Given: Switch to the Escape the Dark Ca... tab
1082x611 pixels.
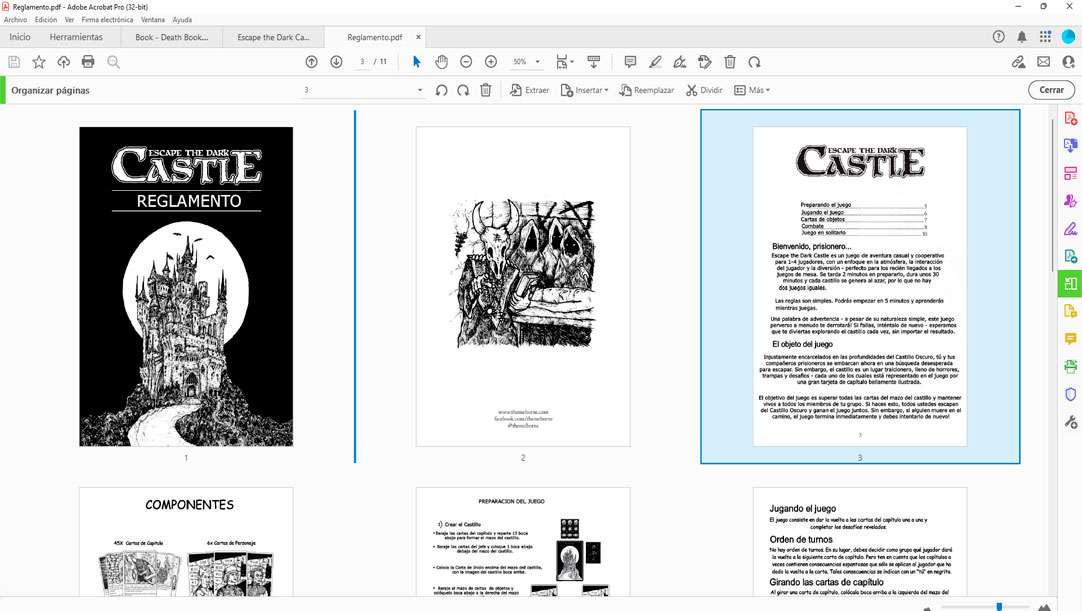Looking at the screenshot, I should point(273,37).
